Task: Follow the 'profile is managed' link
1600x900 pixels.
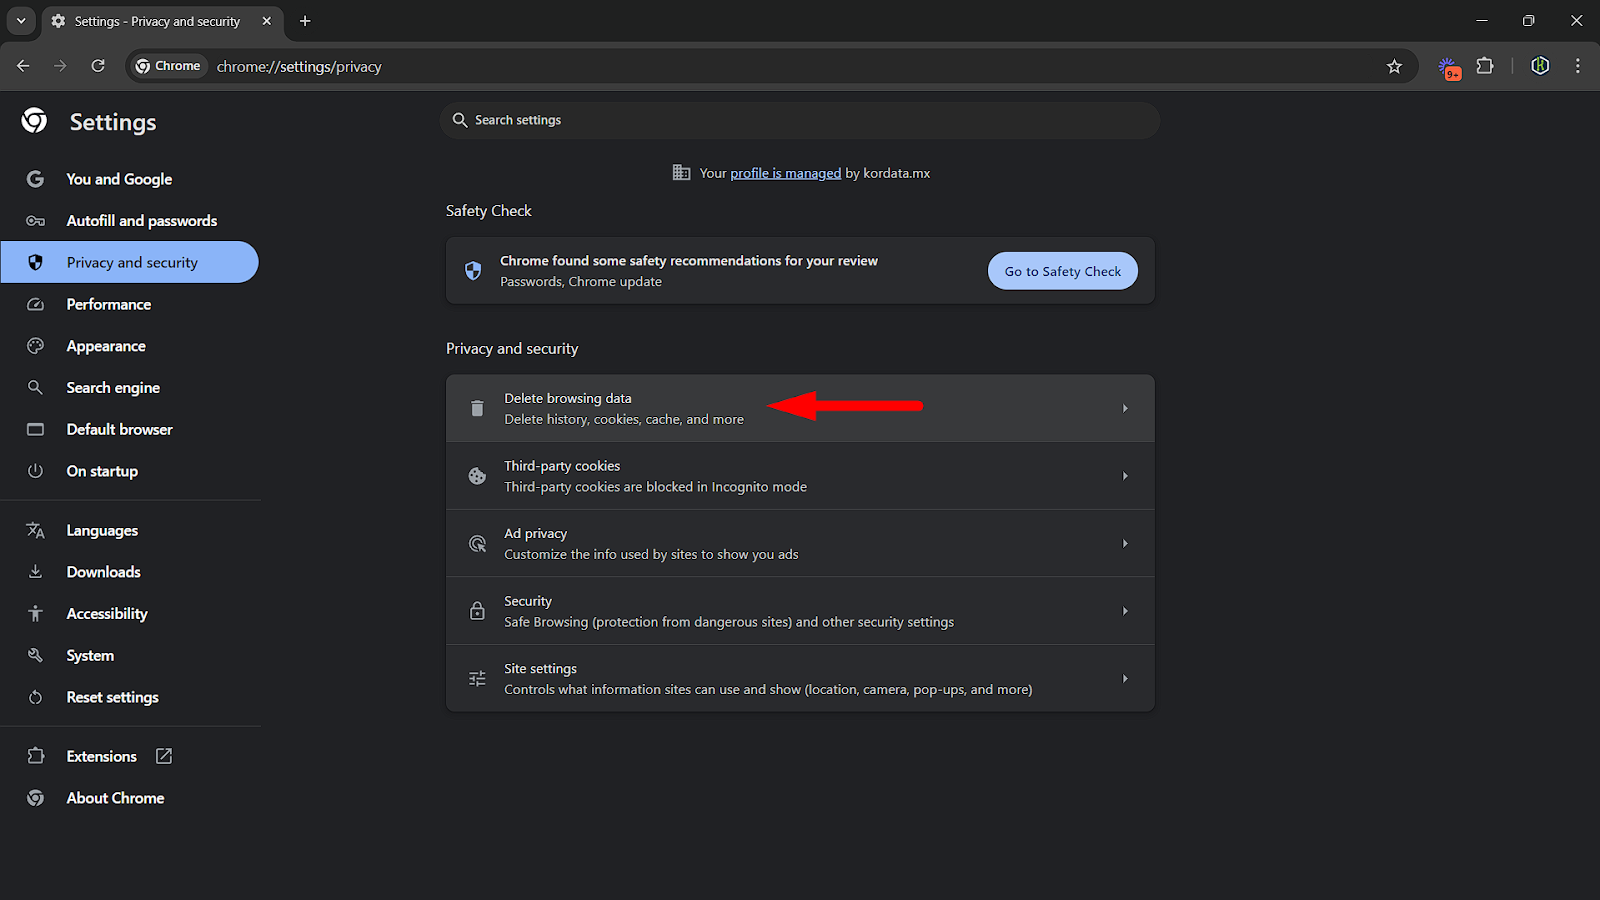Action: click(x=785, y=173)
